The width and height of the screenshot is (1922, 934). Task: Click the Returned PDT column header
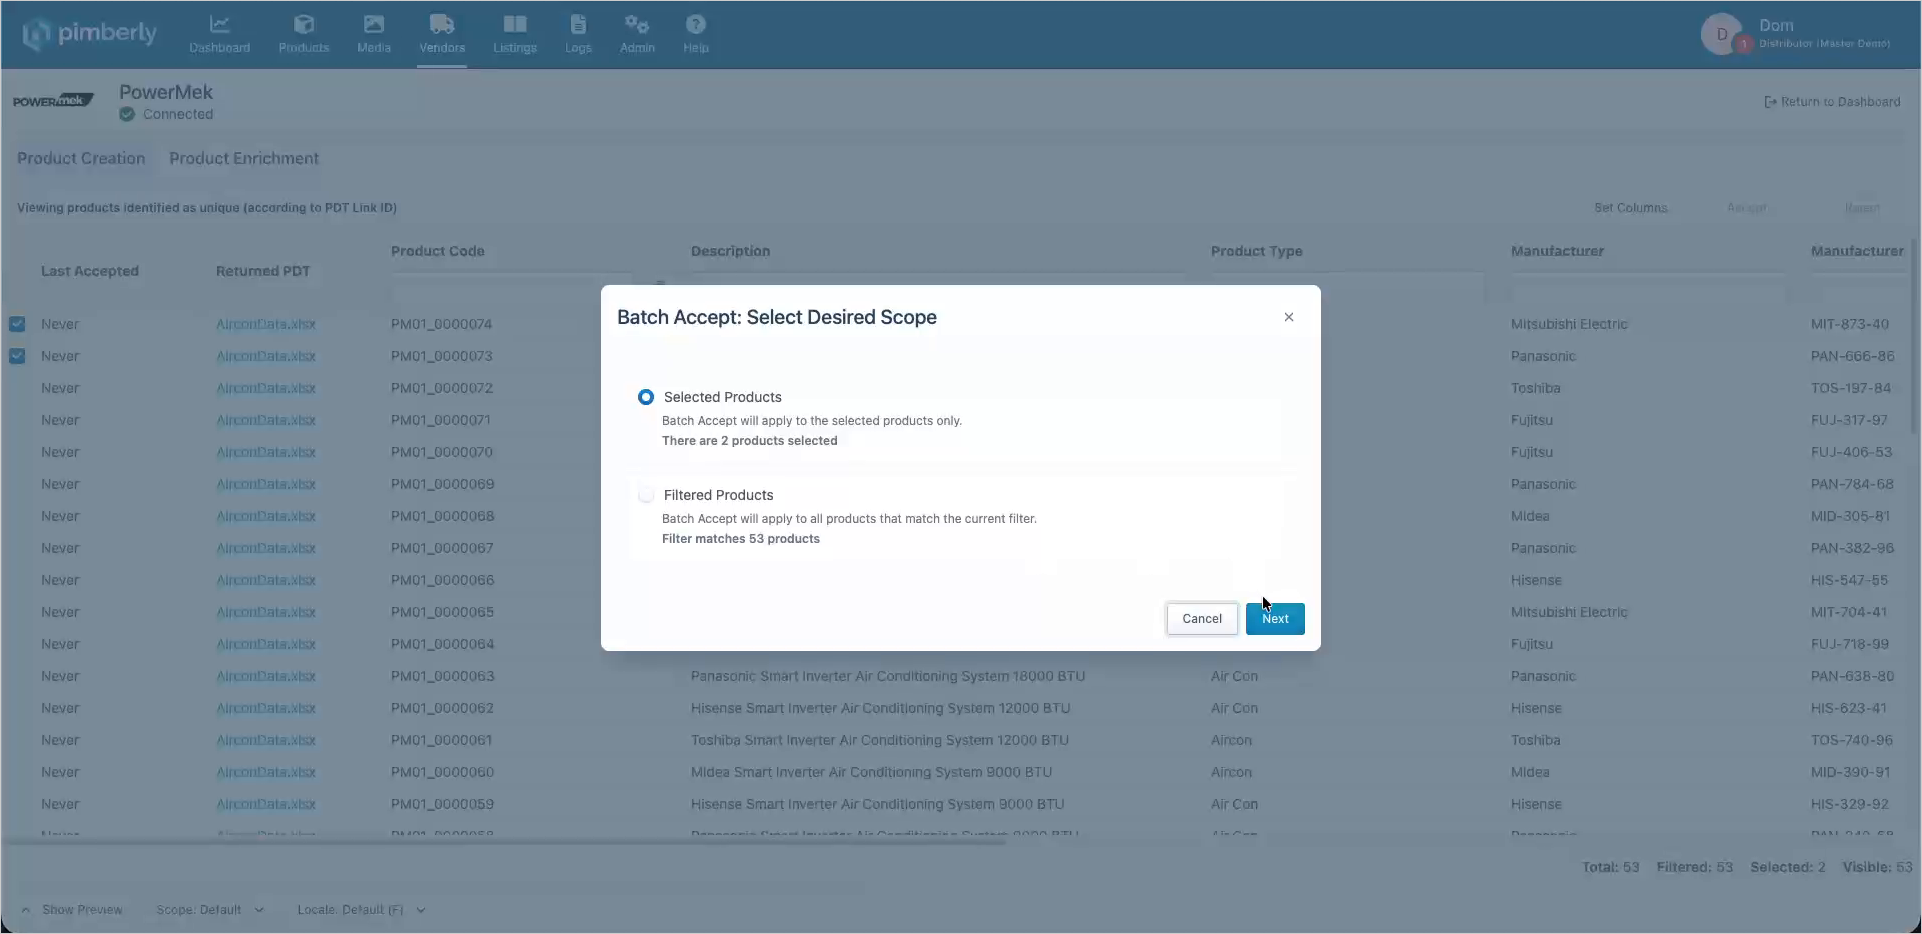point(263,271)
